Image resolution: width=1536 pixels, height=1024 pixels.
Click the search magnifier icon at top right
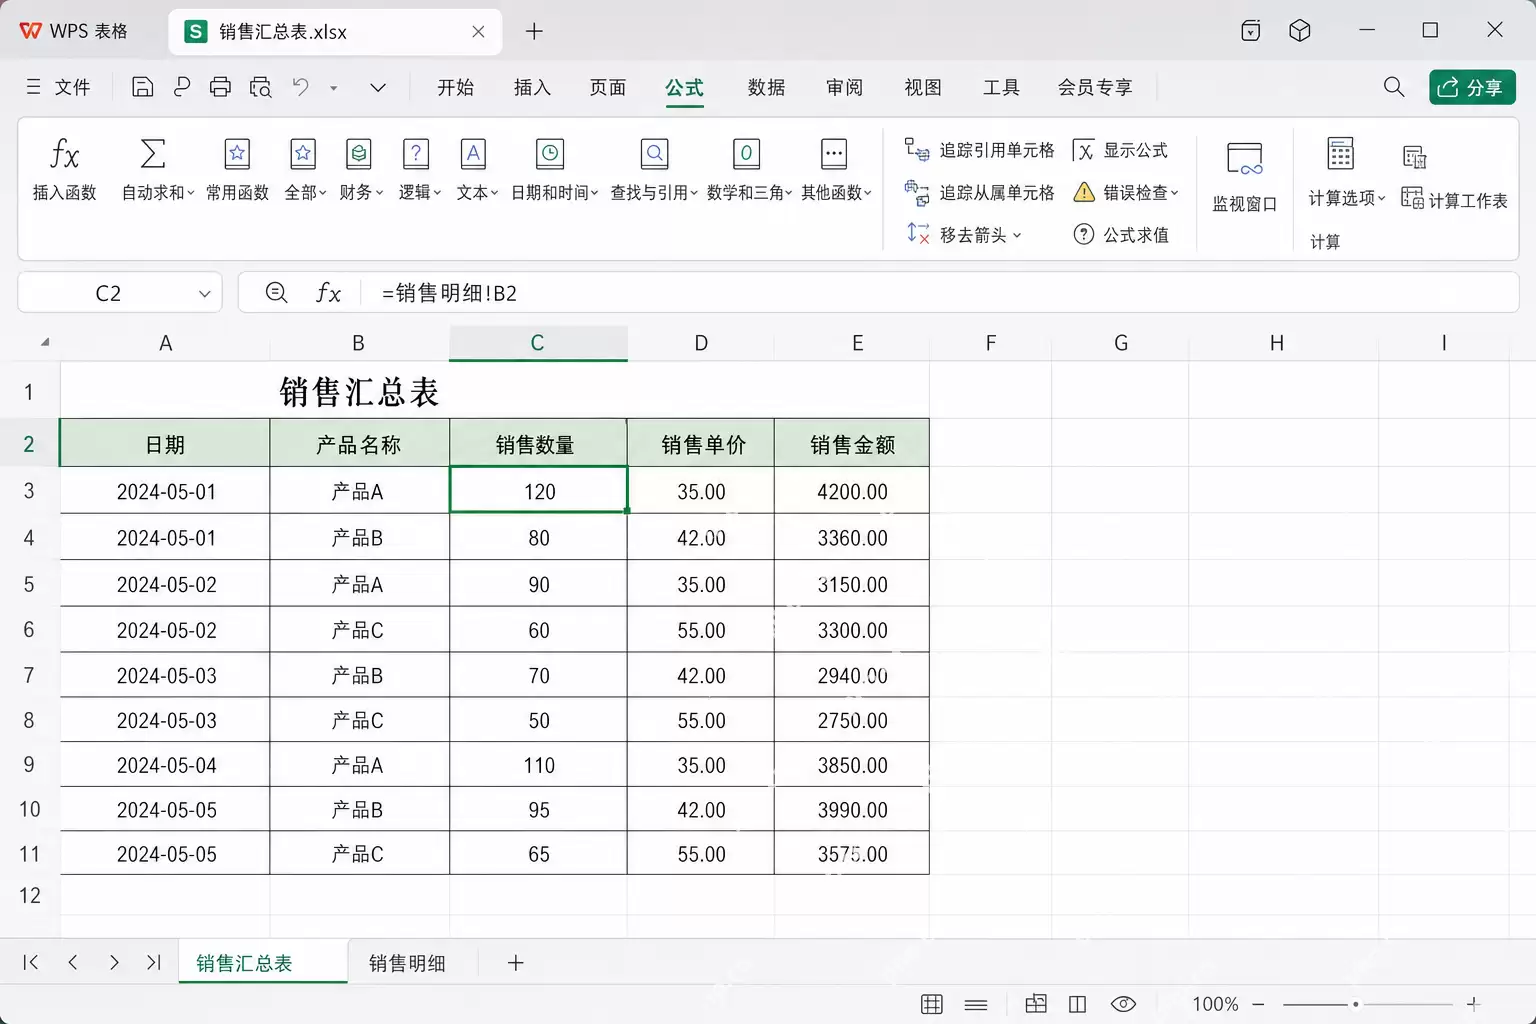[x=1394, y=87]
